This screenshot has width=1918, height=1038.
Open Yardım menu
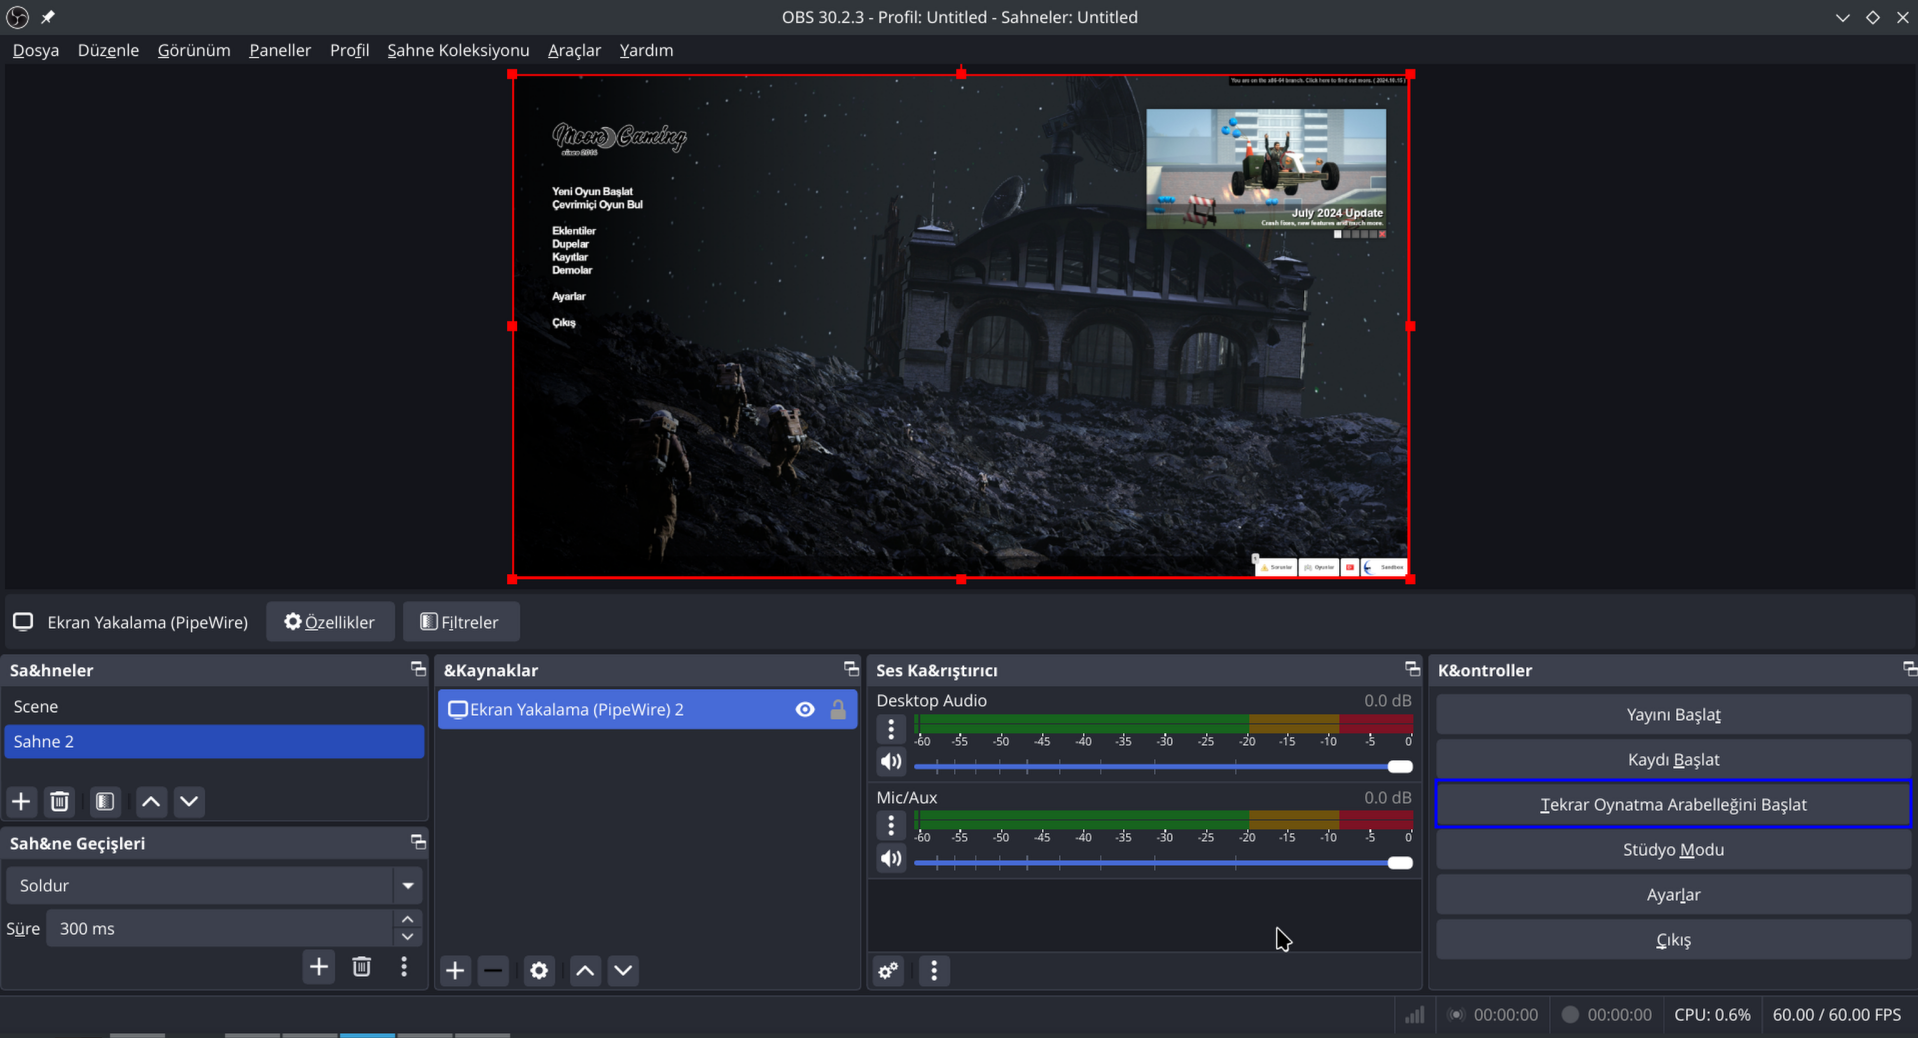pos(646,50)
